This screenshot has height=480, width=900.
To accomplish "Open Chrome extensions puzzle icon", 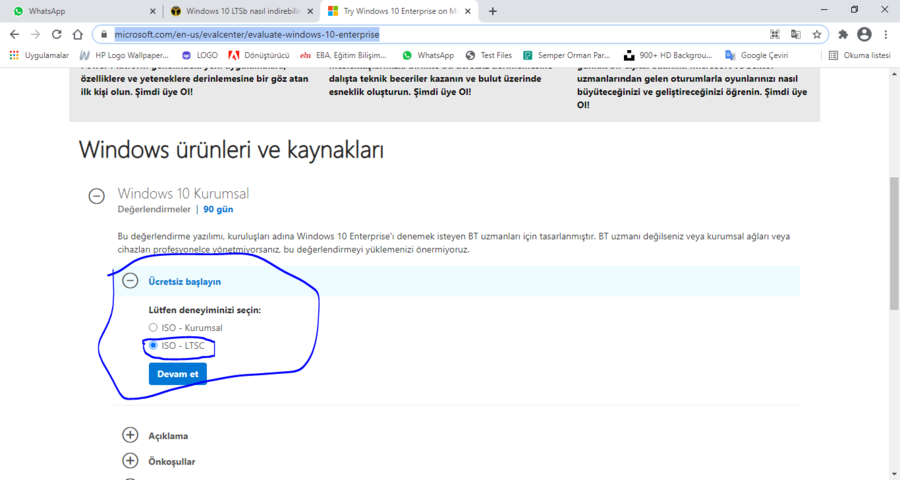I will click(843, 34).
